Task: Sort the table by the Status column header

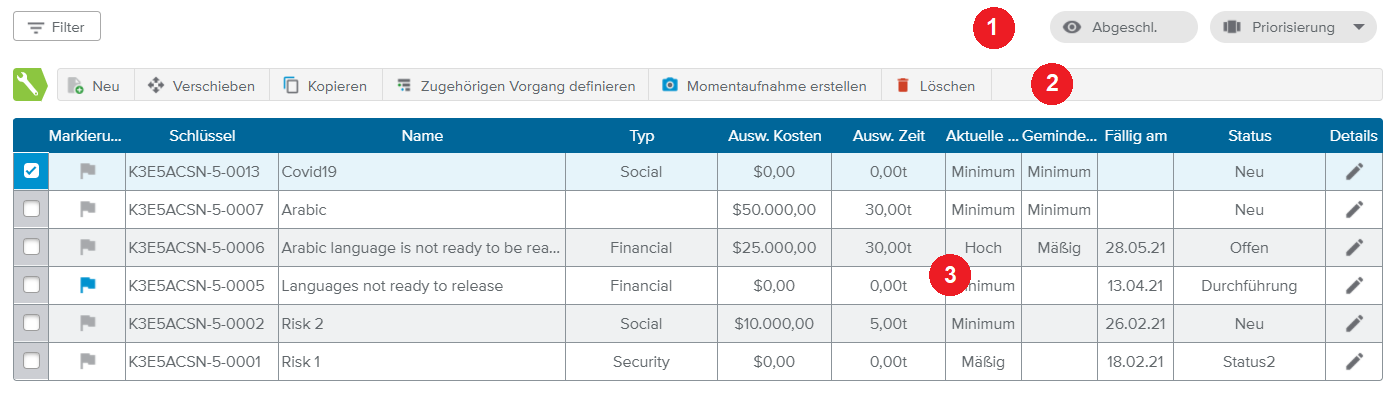Action: pyautogui.click(x=1250, y=136)
